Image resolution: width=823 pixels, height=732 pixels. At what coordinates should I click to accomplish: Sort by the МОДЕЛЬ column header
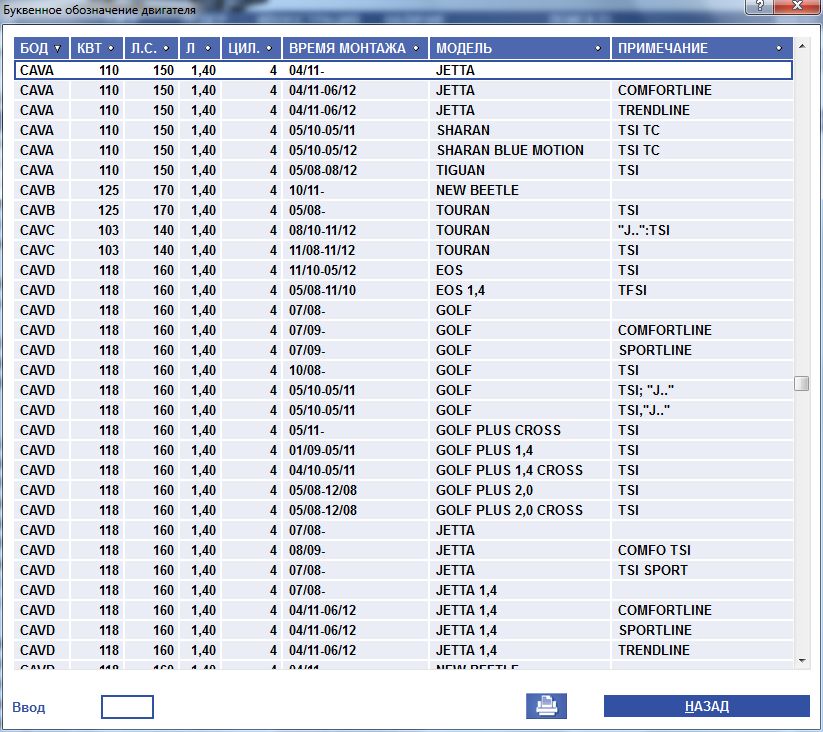pyautogui.click(x=520, y=48)
